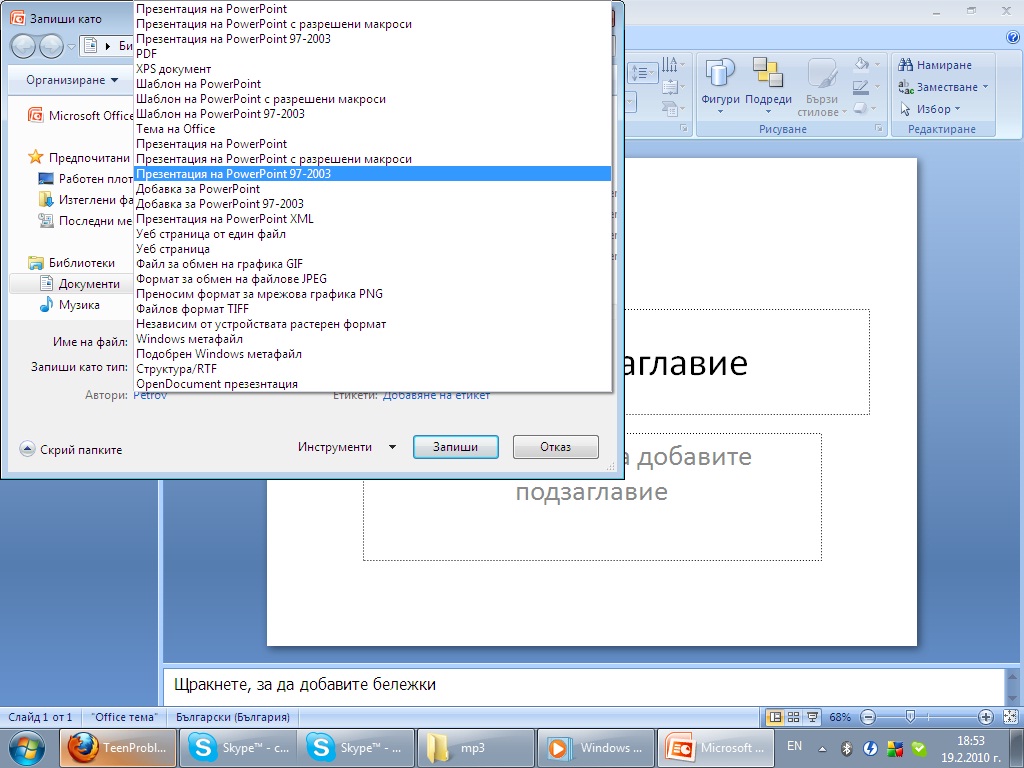1024x768 pixels.
Task: Choose XPS документ as the save type
Action: coord(372,69)
